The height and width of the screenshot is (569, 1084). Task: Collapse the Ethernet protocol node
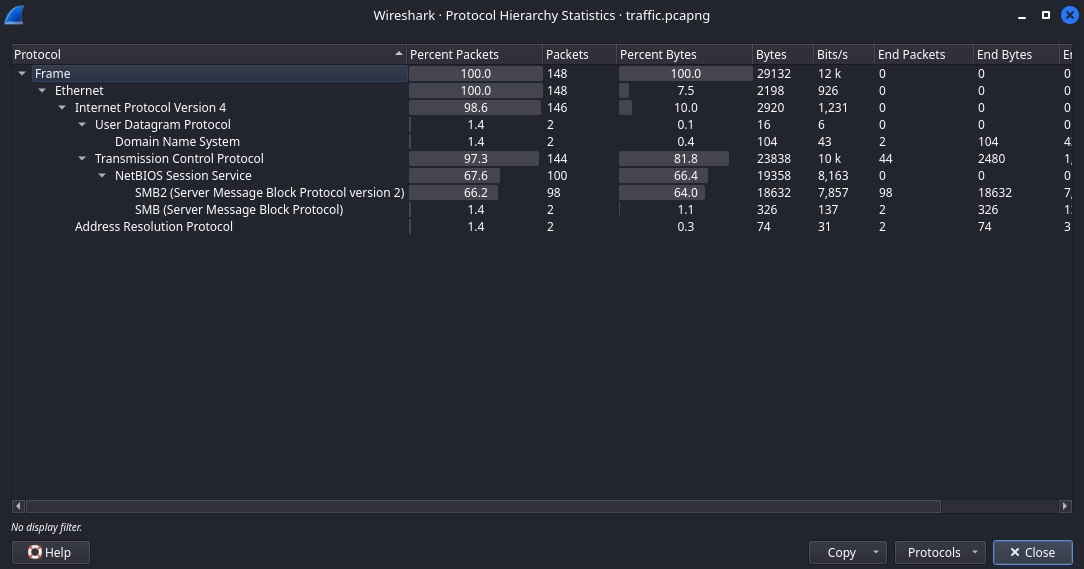(x=42, y=91)
